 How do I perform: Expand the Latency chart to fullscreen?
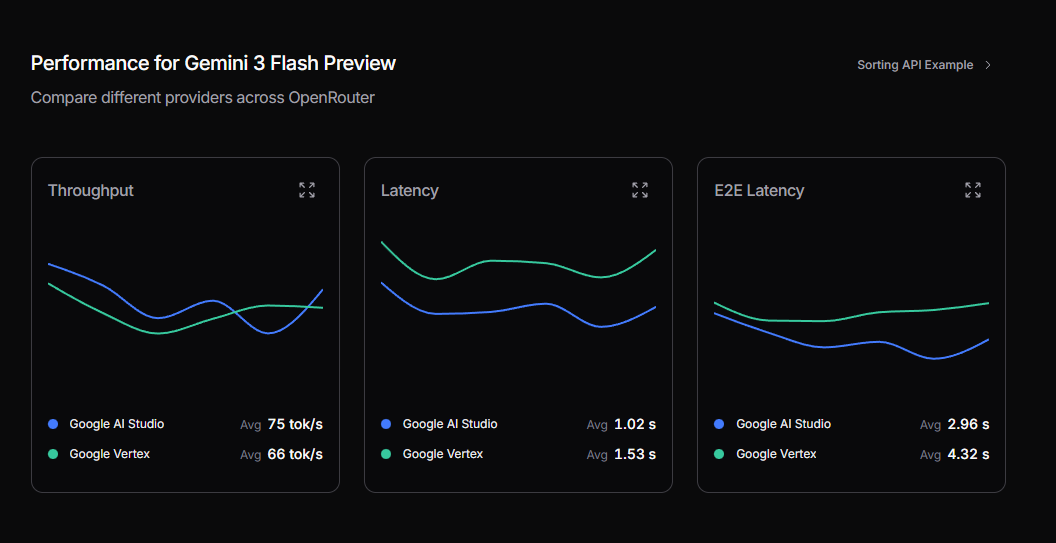pyautogui.click(x=640, y=190)
